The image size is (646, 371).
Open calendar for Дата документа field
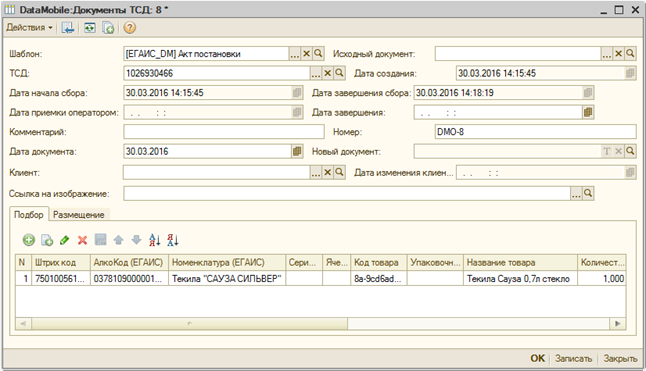297,151
